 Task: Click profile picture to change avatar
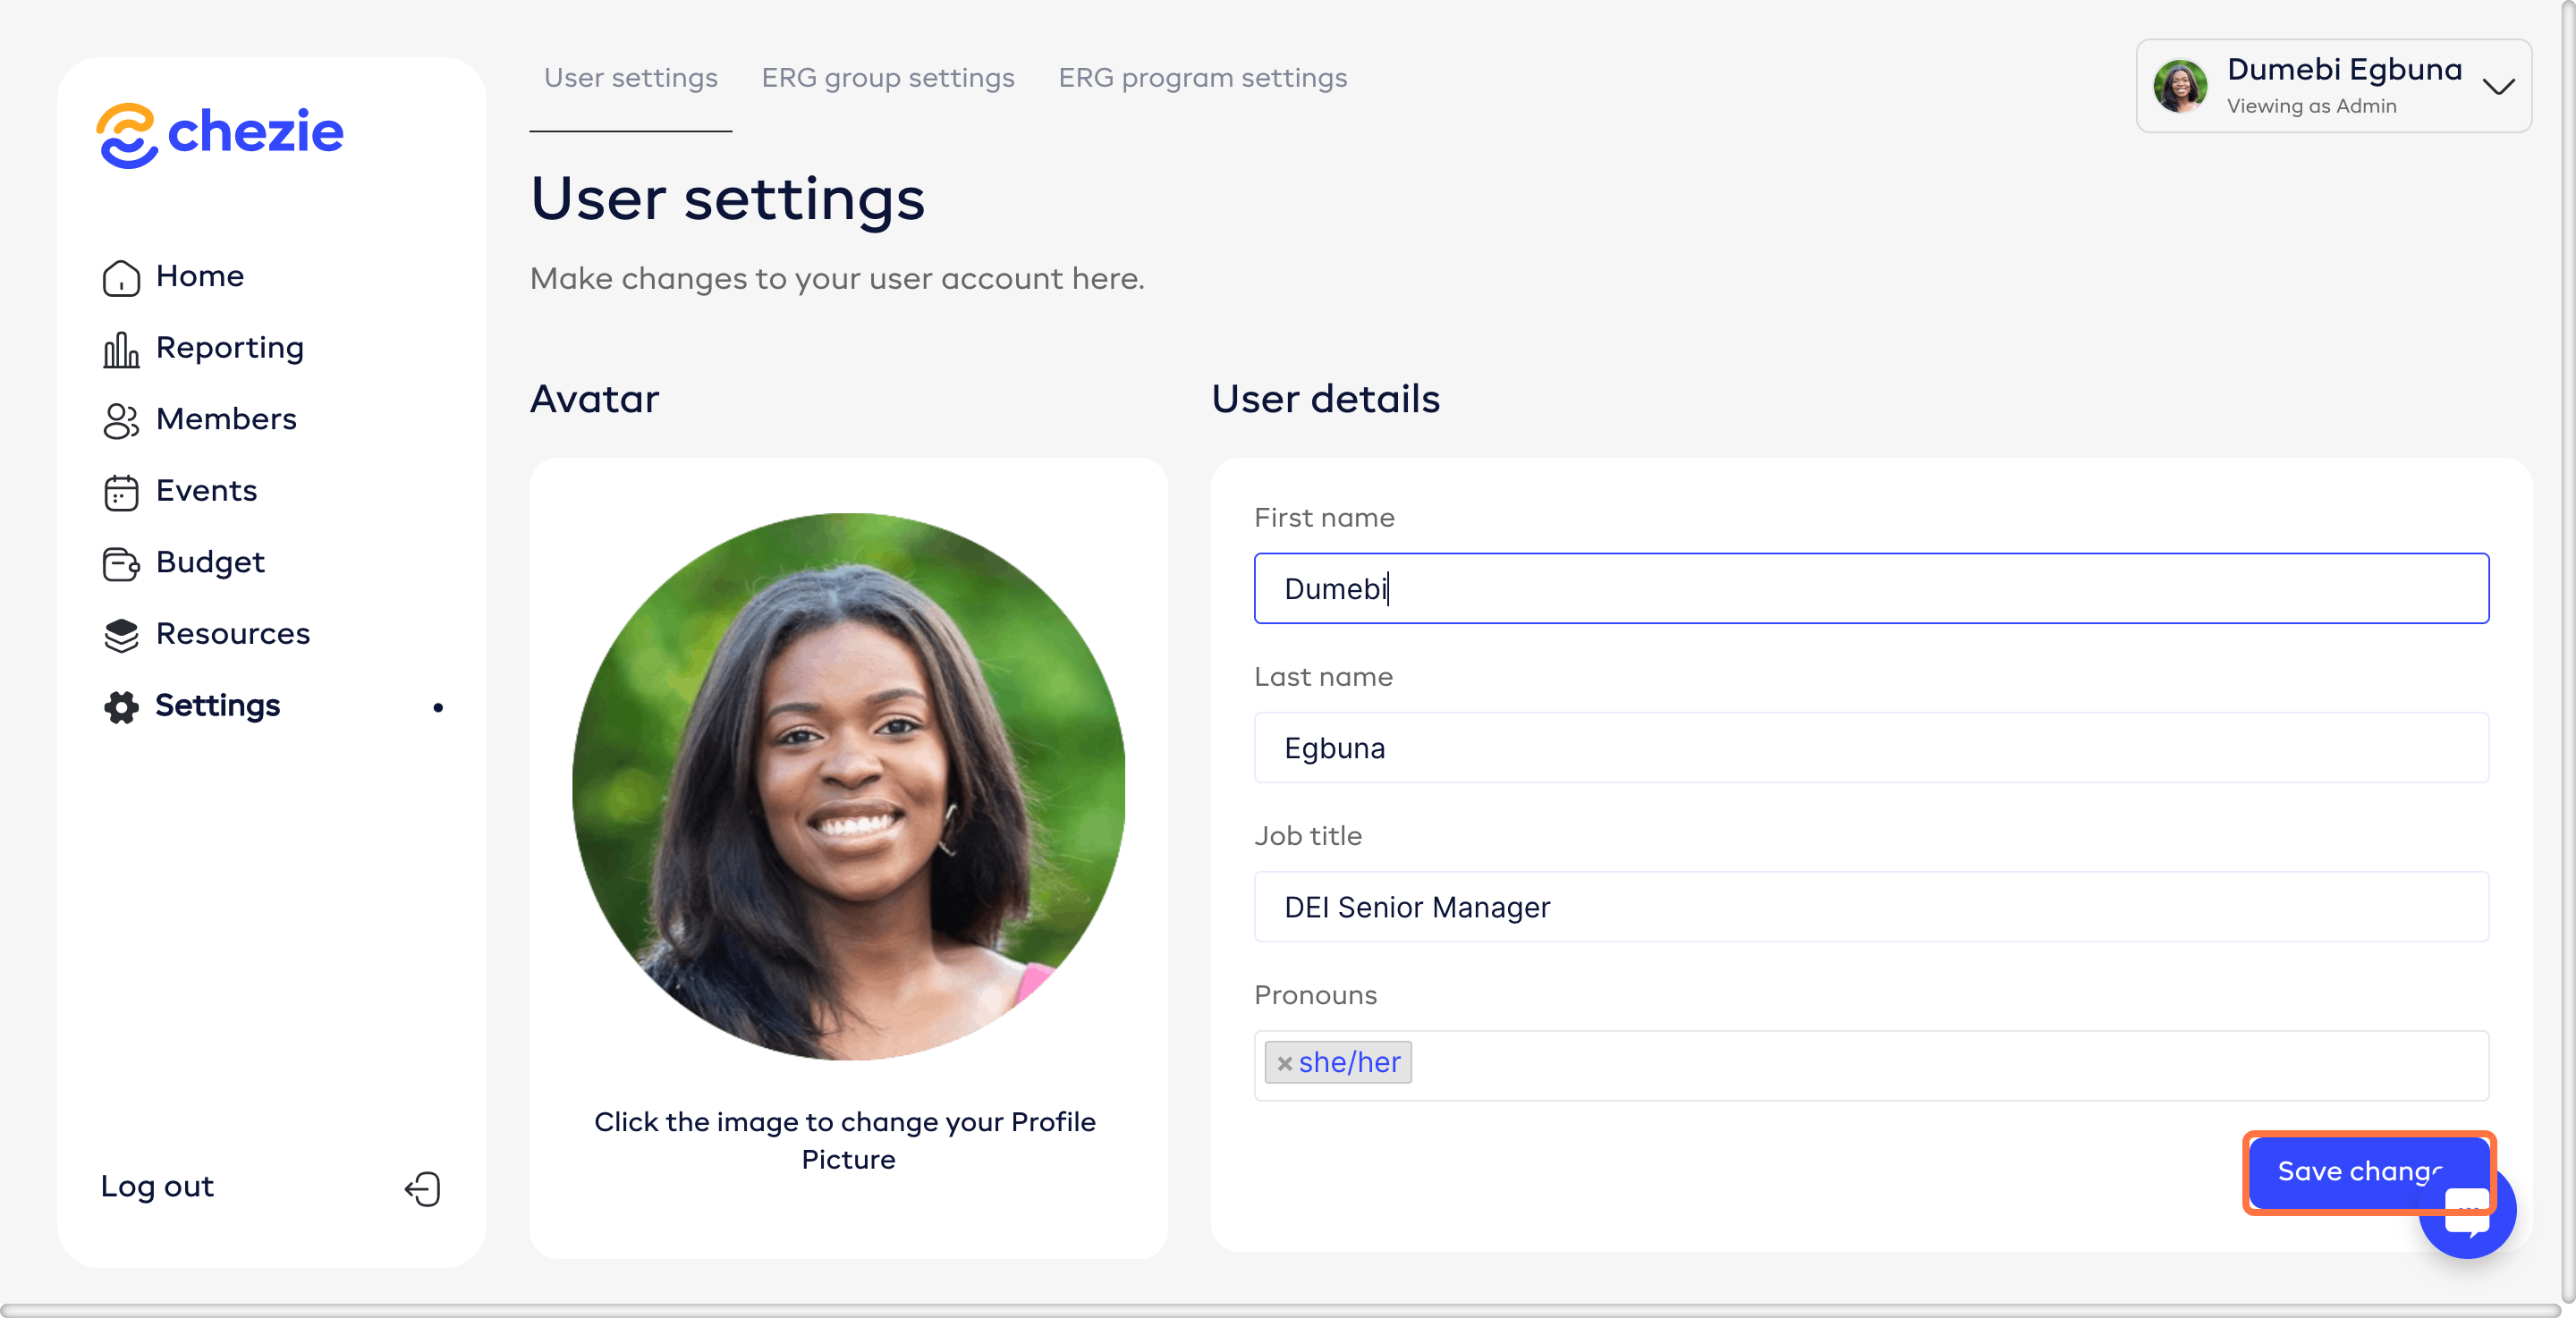click(848, 786)
